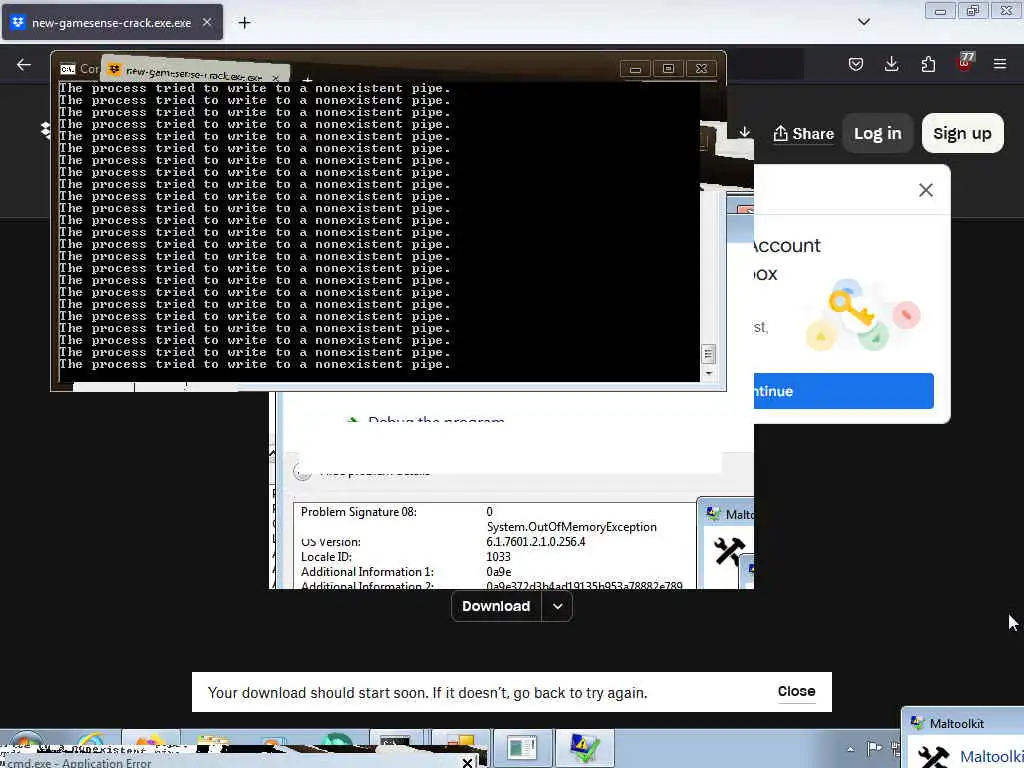
Task: Open the browser downloads panel
Action: tap(891, 64)
